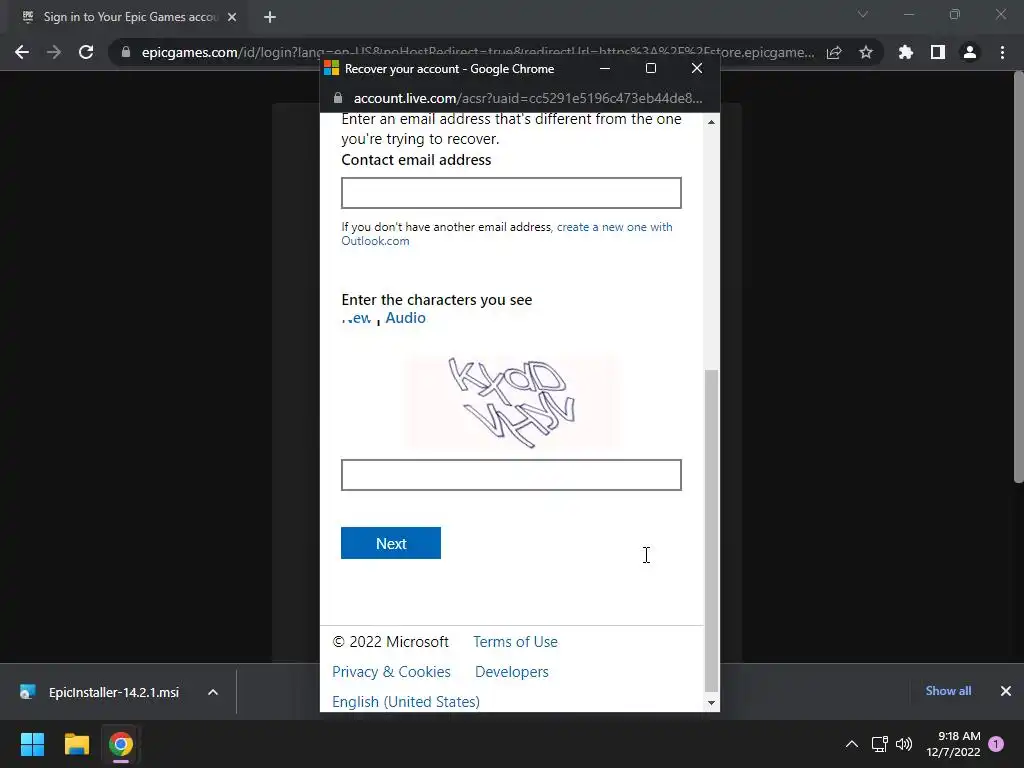Open the clock showing 9:18 AM
This screenshot has height=768, width=1024.
tap(953, 744)
